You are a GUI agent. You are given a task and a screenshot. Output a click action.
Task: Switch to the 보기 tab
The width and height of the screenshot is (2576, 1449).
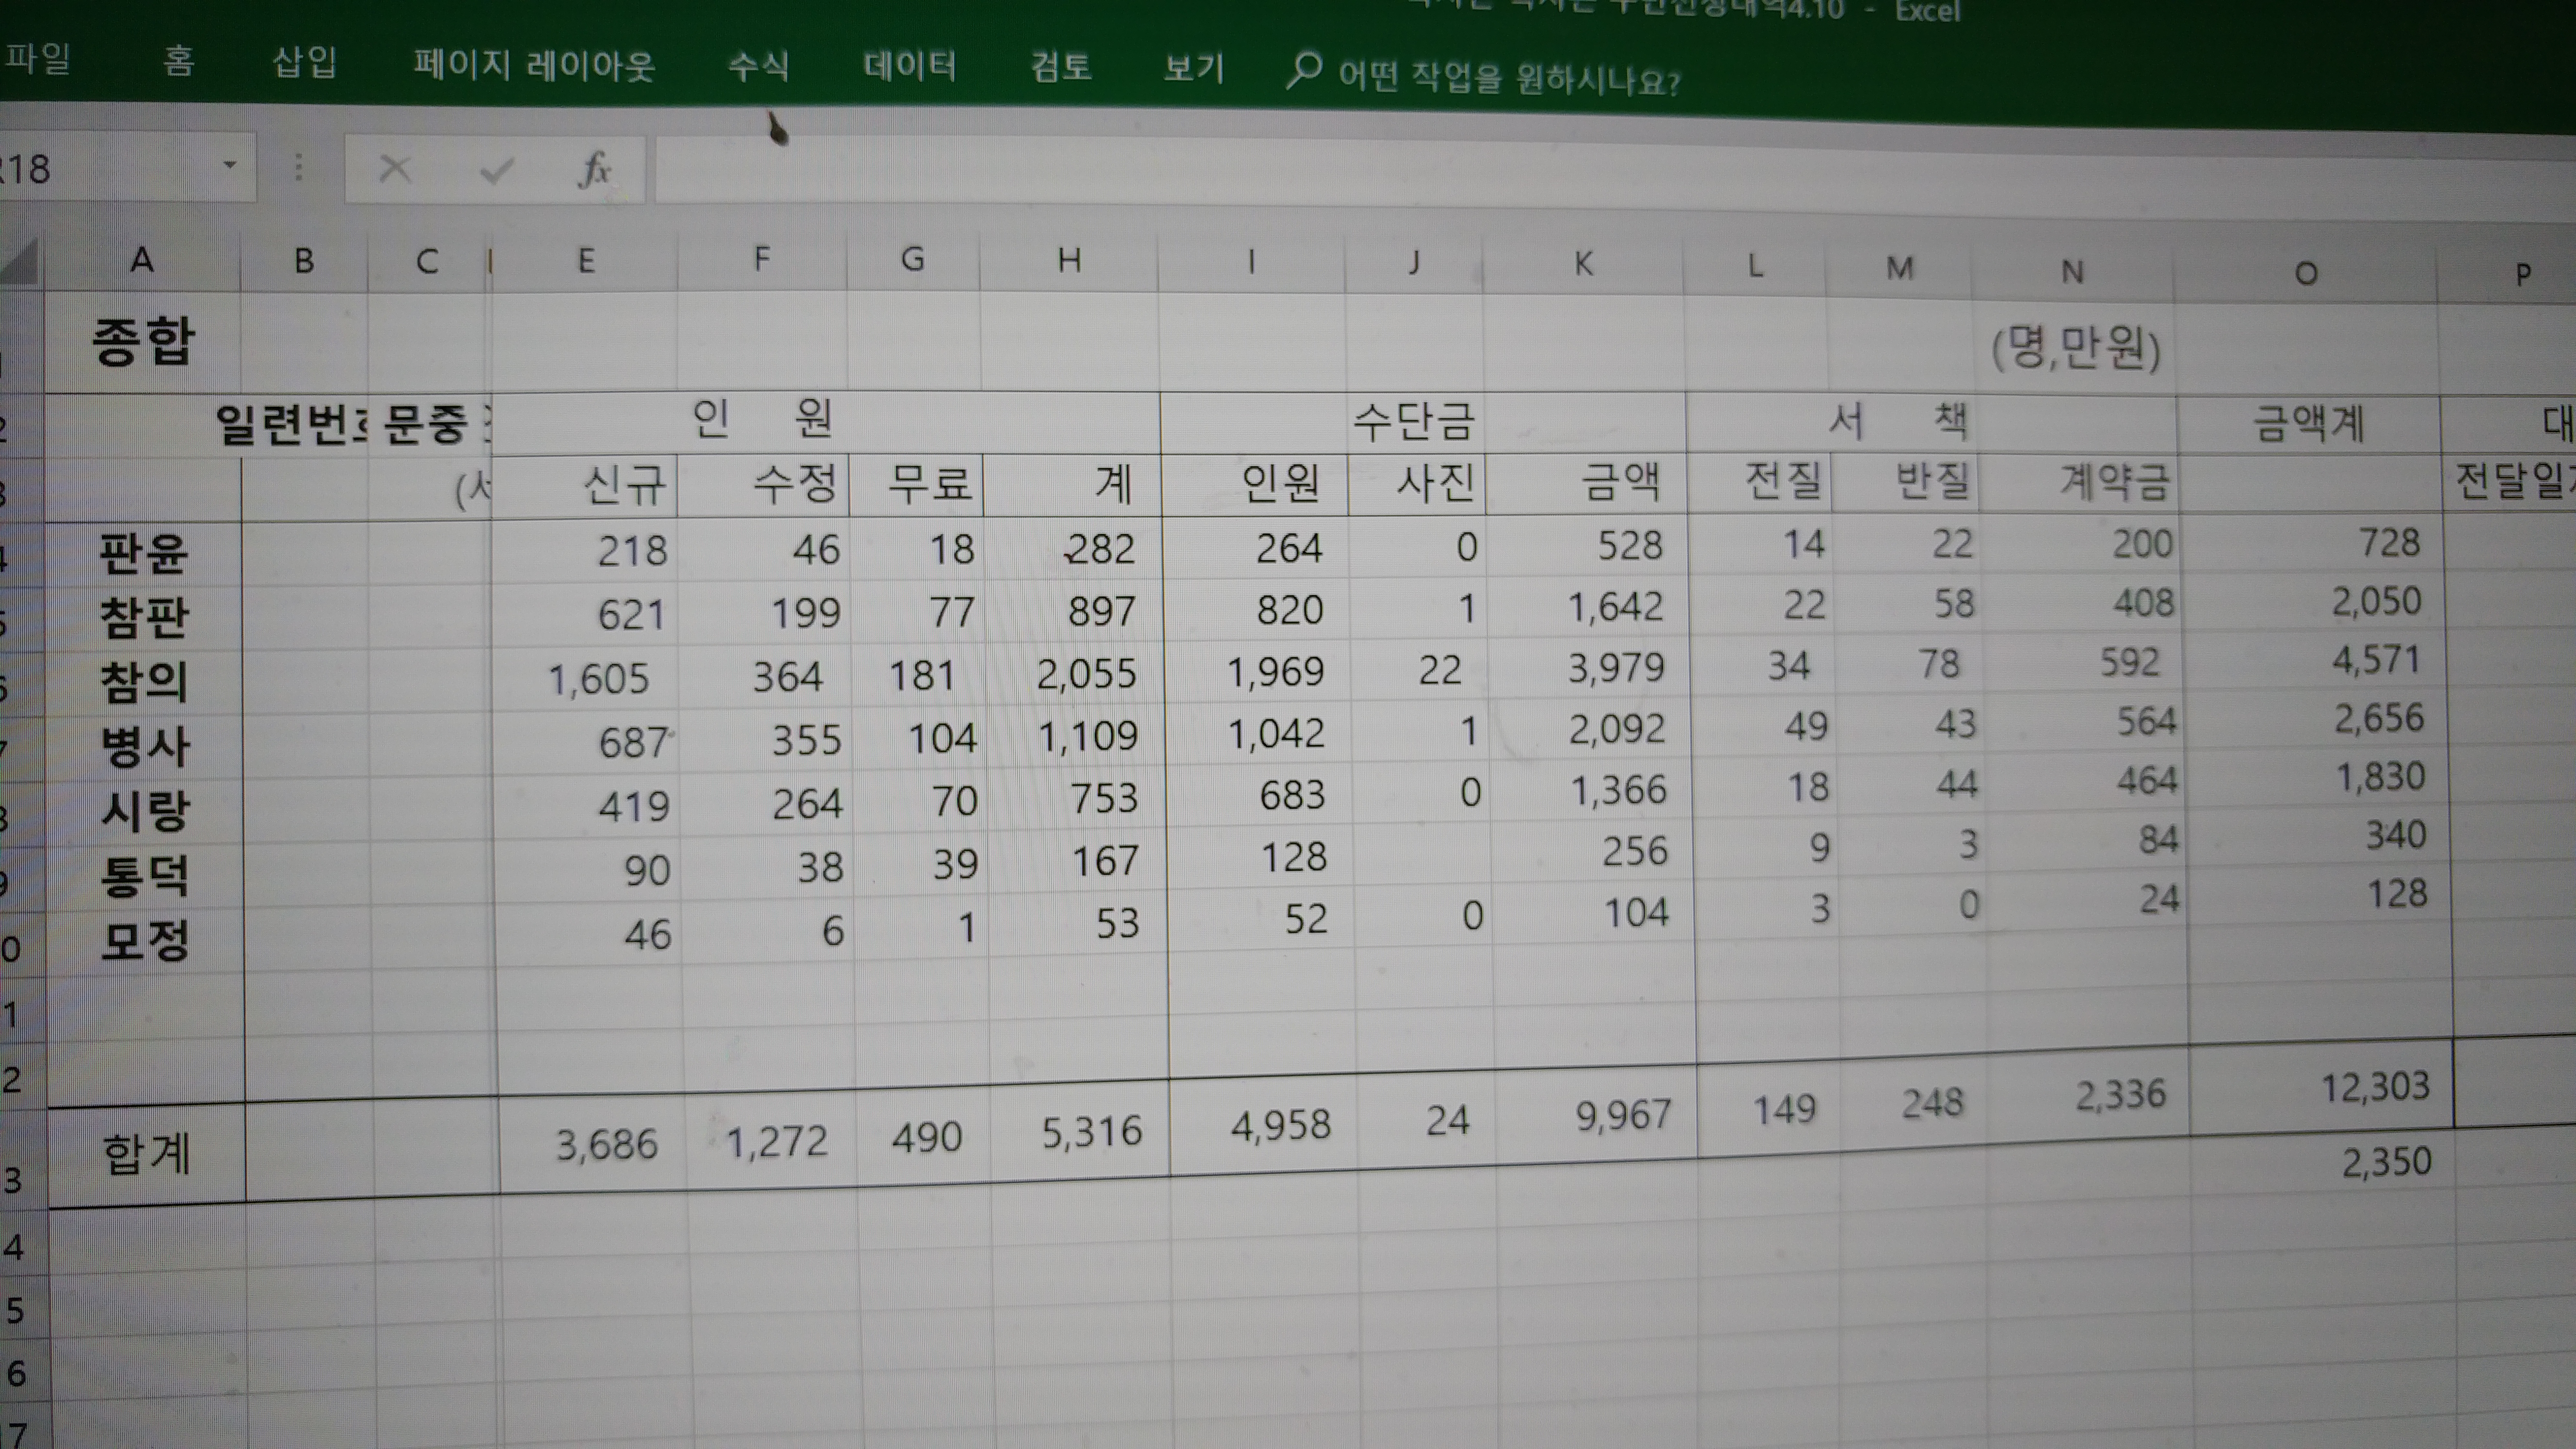pos(1194,69)
